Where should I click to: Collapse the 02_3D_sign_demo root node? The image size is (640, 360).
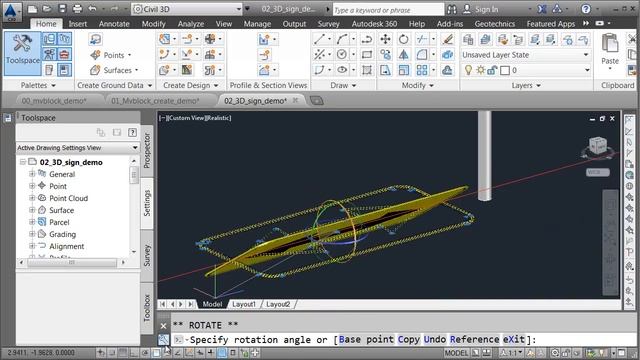(x=23, y=162)
